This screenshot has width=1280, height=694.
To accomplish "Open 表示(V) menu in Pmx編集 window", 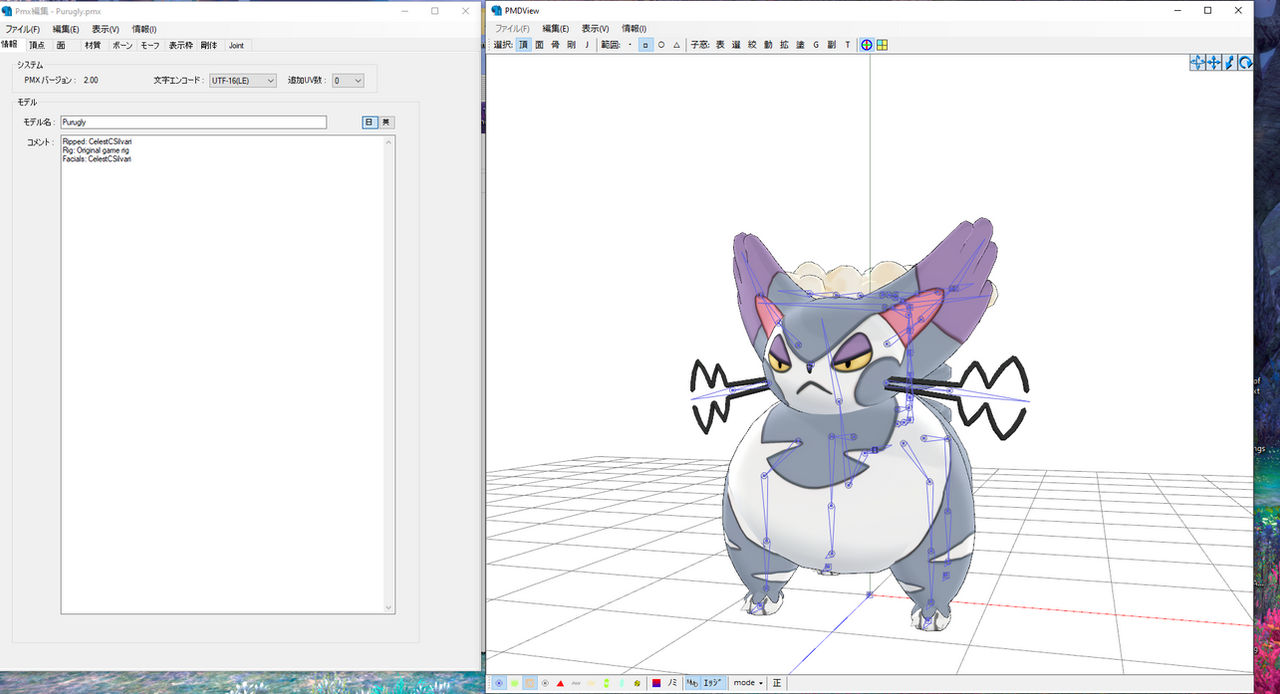I will click(105, 29).
